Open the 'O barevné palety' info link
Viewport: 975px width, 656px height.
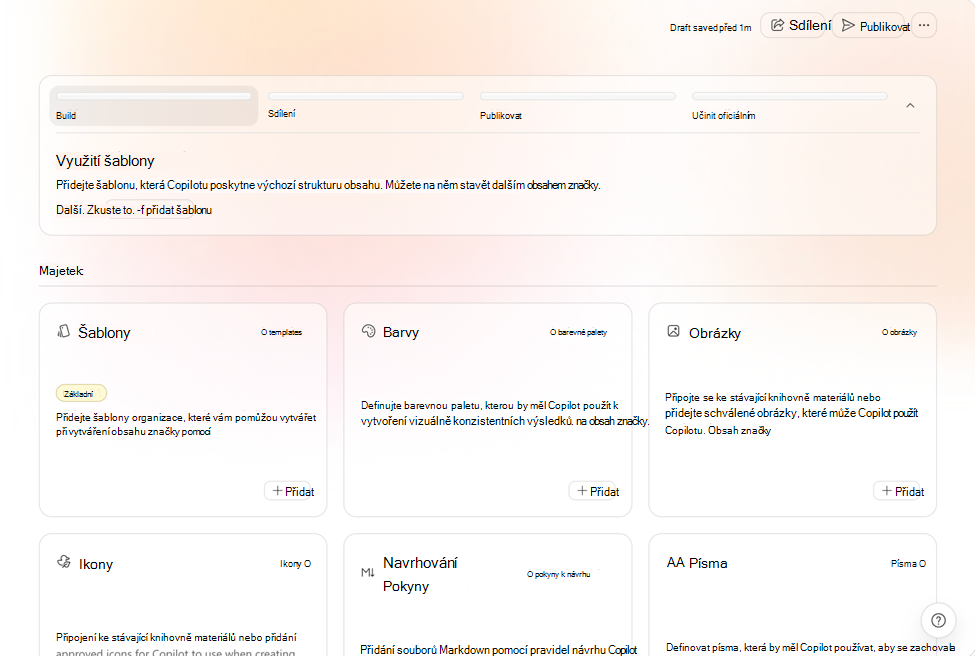coord(578,332)
